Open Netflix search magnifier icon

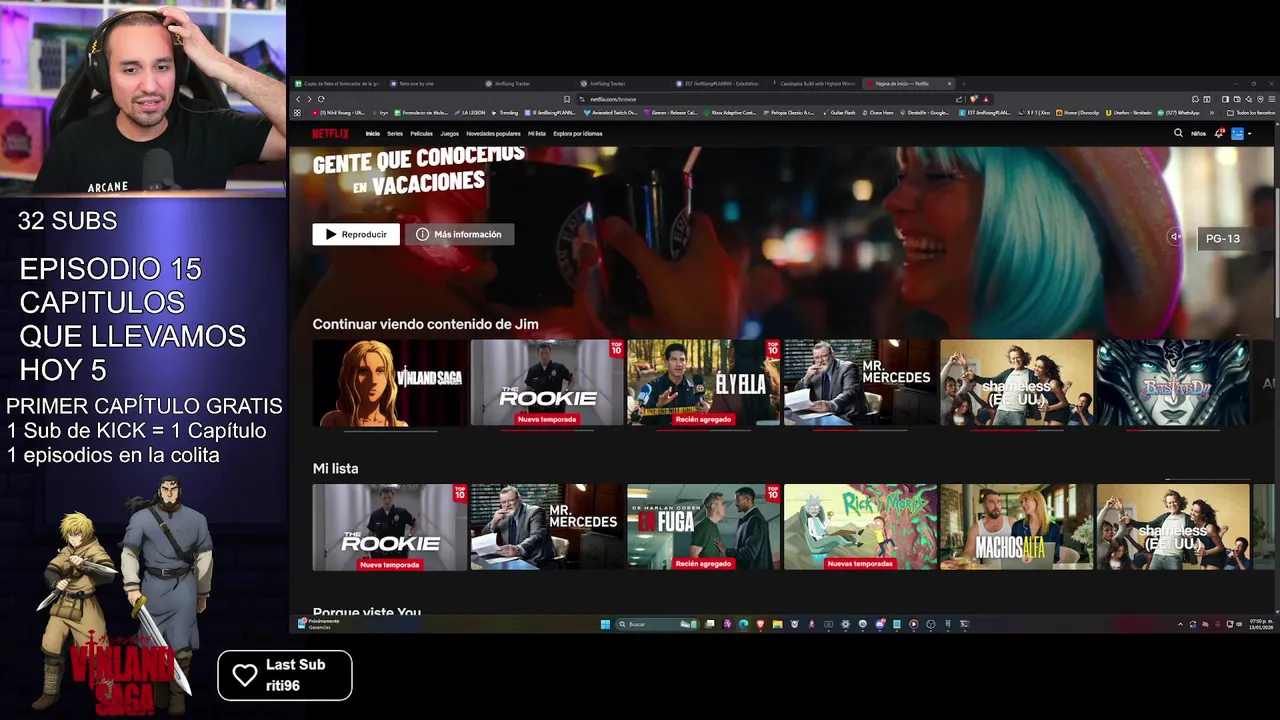point(1178,133)
